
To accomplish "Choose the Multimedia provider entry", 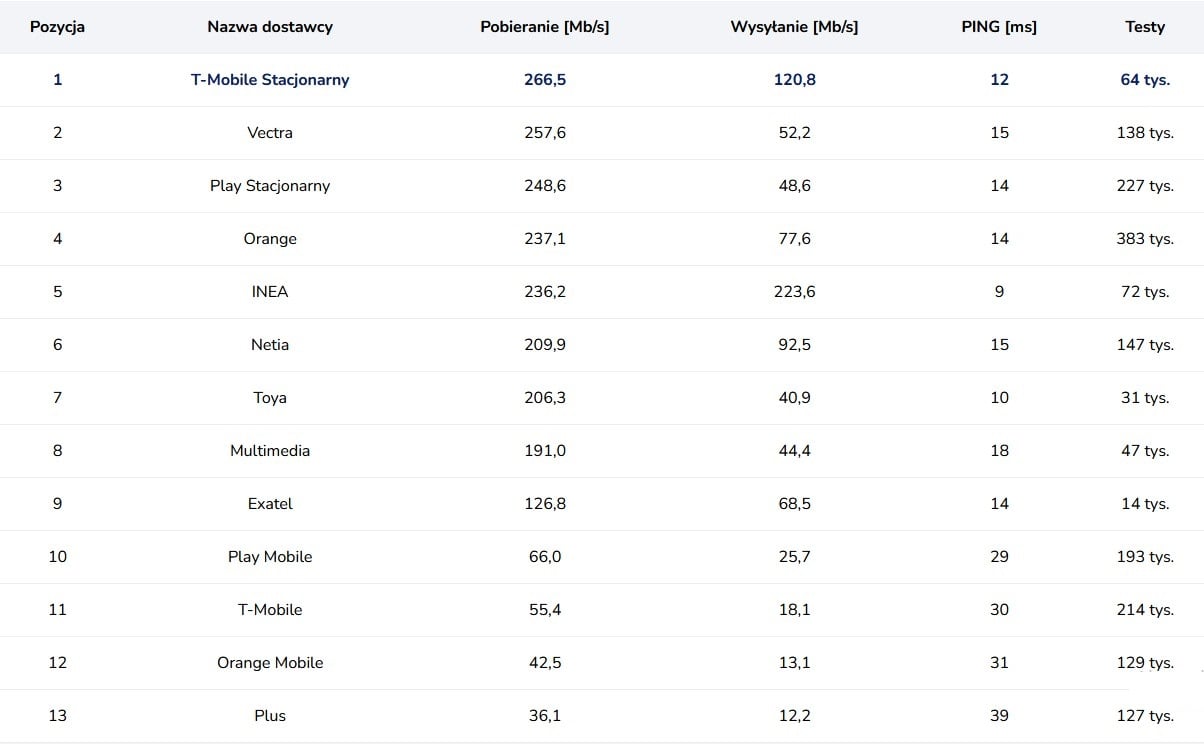I will [x=270, y=451].
